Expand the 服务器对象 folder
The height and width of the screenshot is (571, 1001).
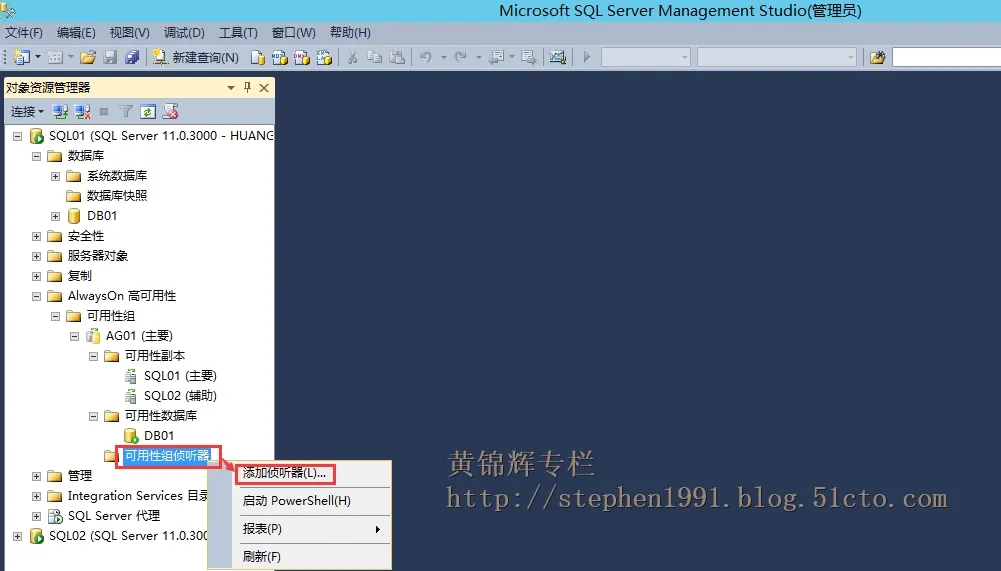pos(36,256)
